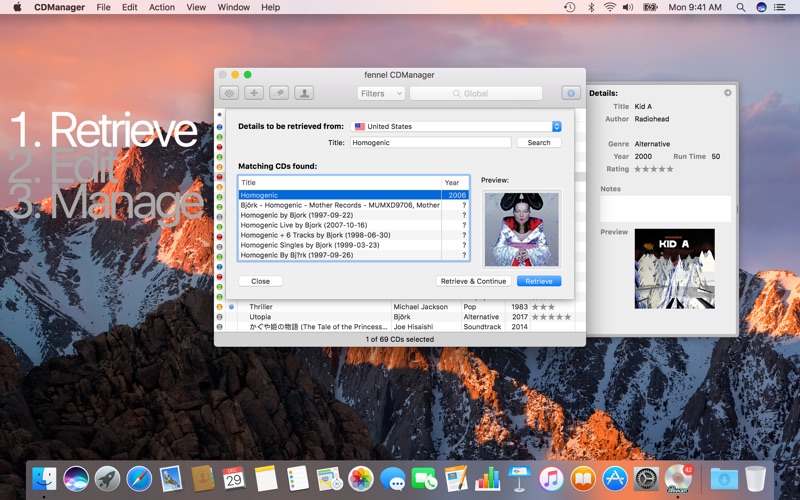Click the Notes text area in Details
Viewport: 800px width, 500px height.
(665, 209)
